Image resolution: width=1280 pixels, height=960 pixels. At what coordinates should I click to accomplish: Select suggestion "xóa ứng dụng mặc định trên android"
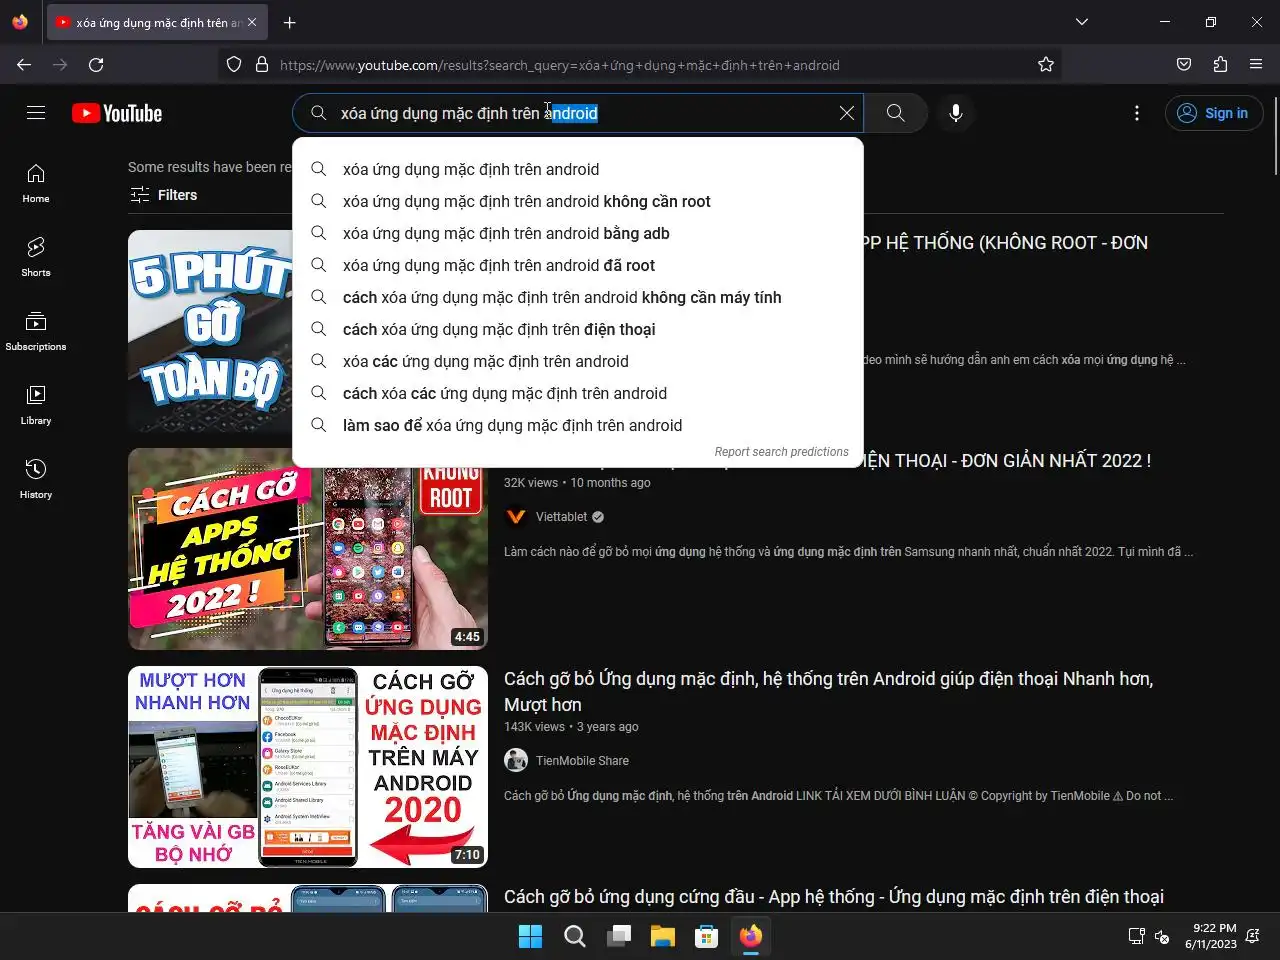[x=578, y=169]
